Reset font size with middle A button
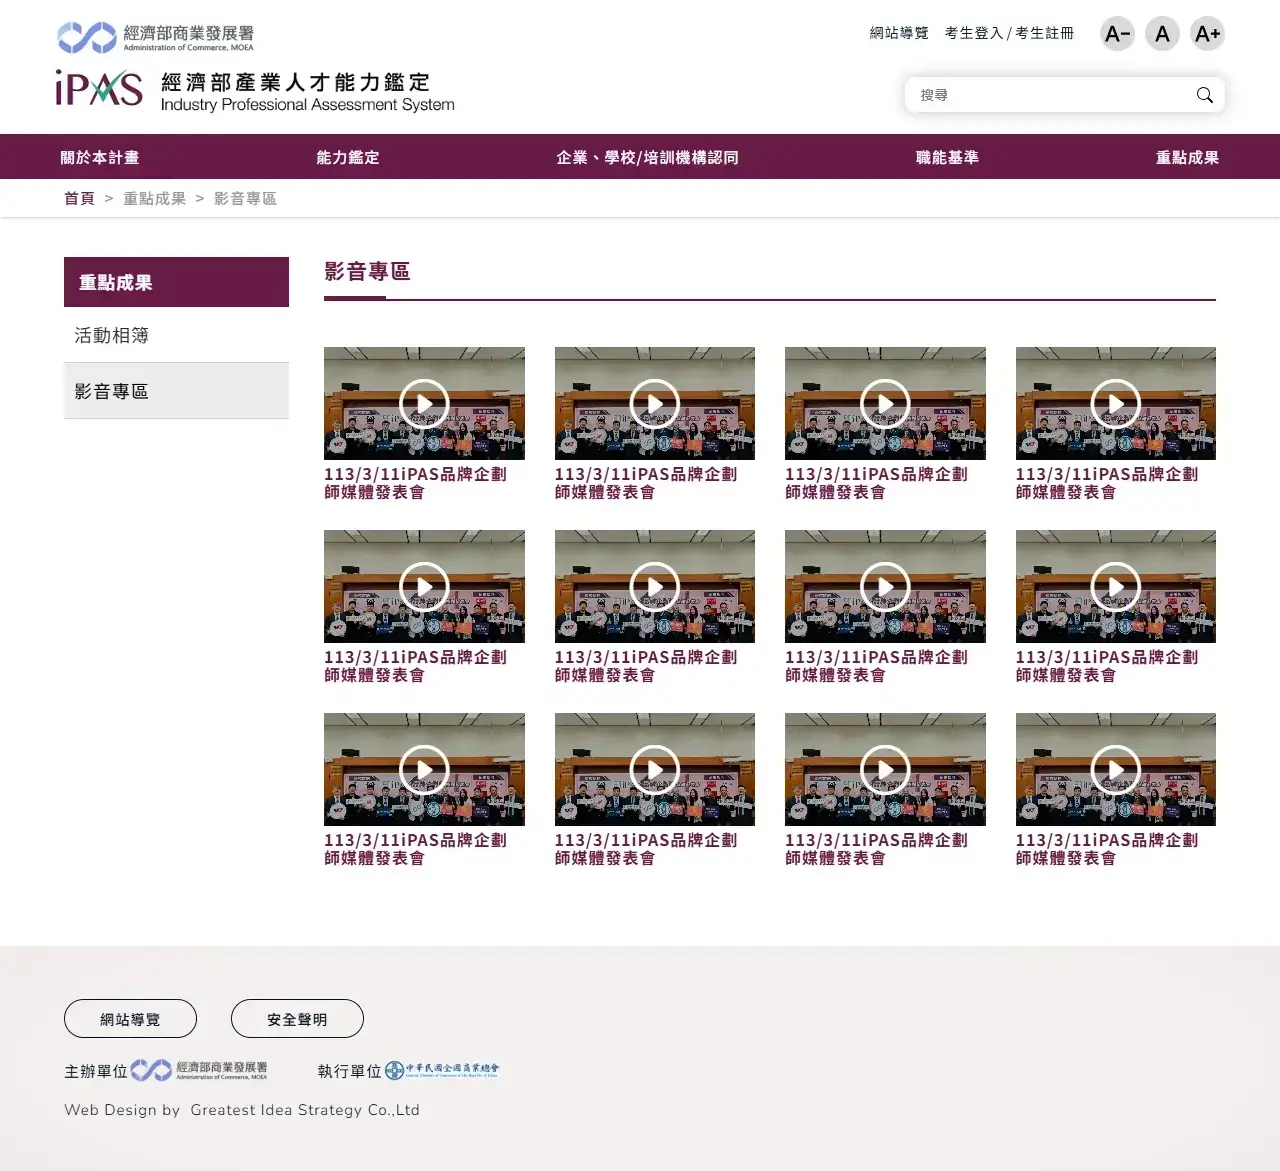This screenshot has height=1171, width=1280. [1162, 34]
